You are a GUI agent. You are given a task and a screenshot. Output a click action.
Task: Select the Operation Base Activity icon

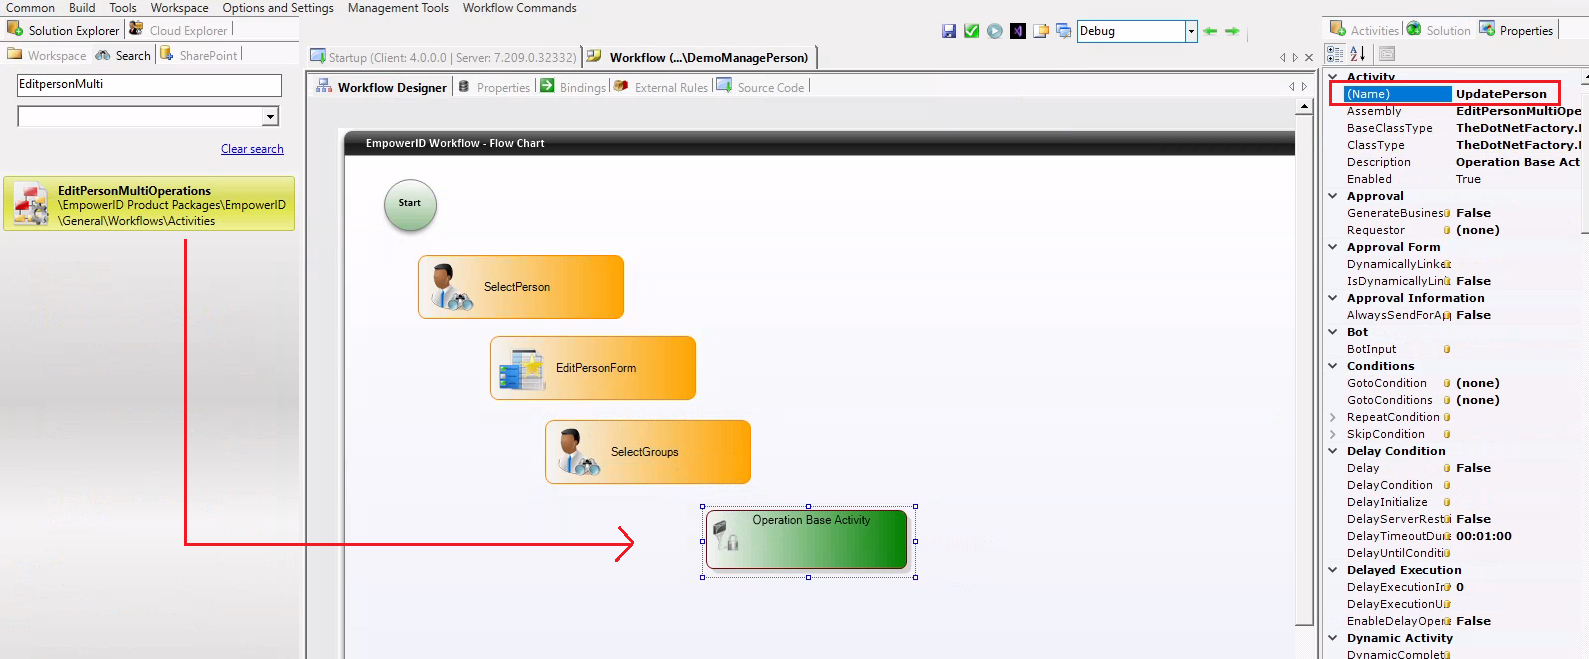pyautogui.click(x=727, y=535)
